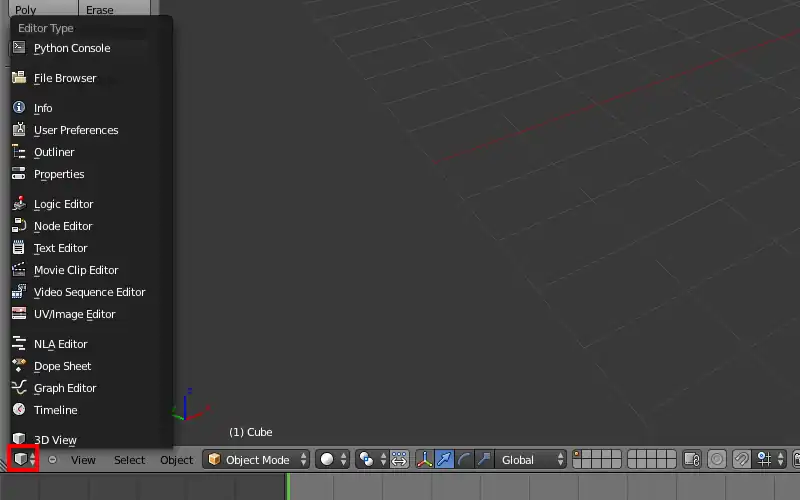This screenshot has width=800, height=500.
Task: Click the Timeline editor icon
Action: click(19, 410)
